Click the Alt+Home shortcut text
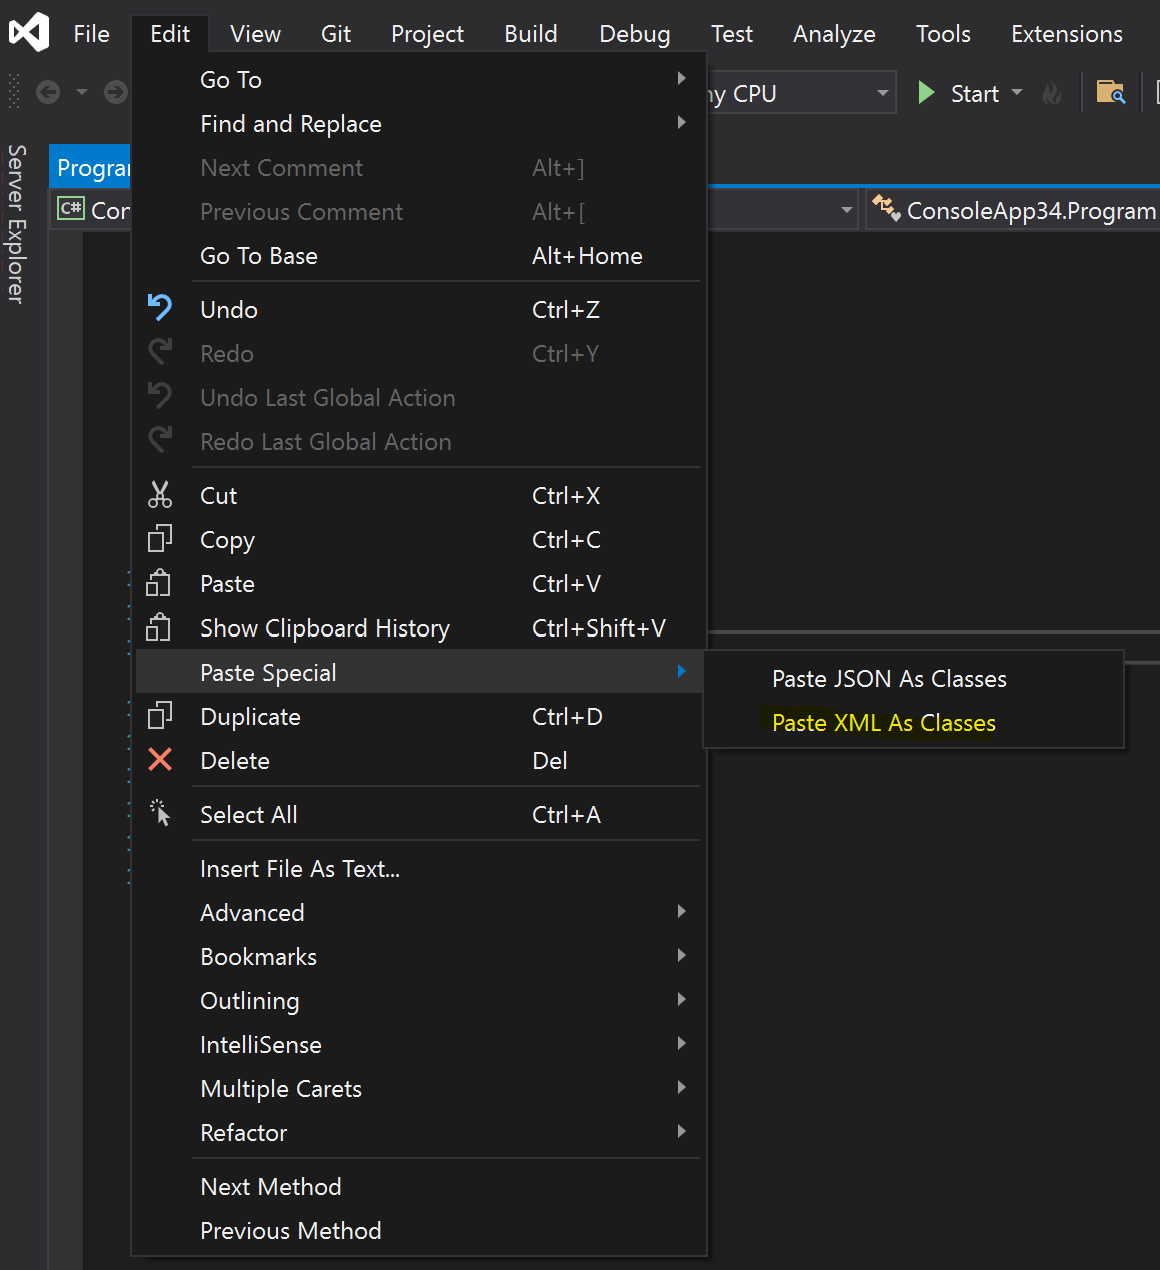 point(587,255)
